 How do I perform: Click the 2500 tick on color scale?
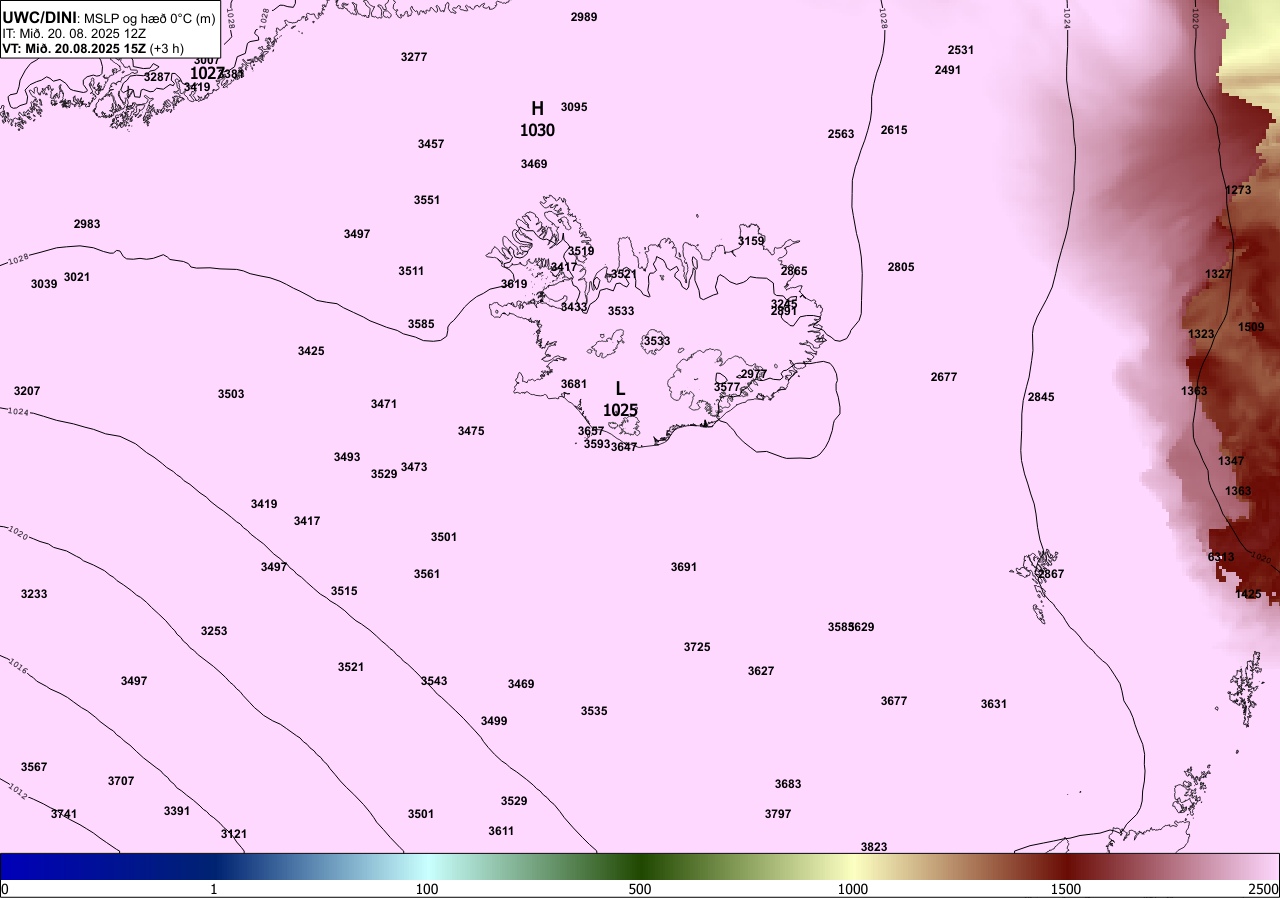click(1264, 889)
